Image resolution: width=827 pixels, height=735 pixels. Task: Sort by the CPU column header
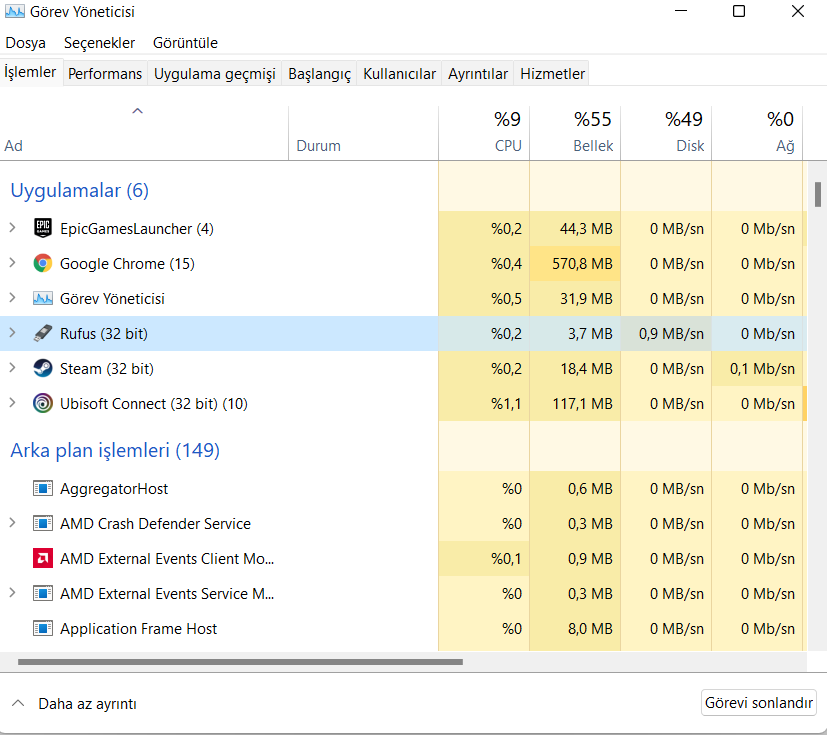point(484,133)
